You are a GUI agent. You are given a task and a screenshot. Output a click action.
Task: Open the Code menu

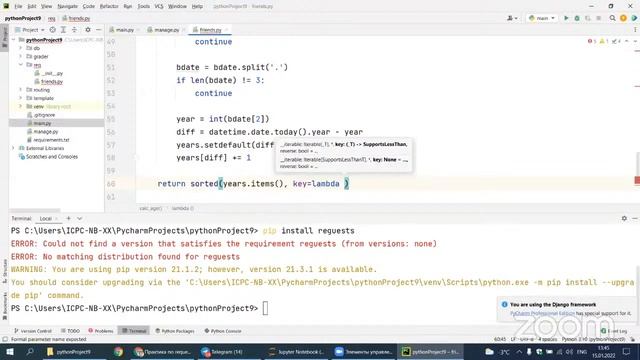pos(89,6)
